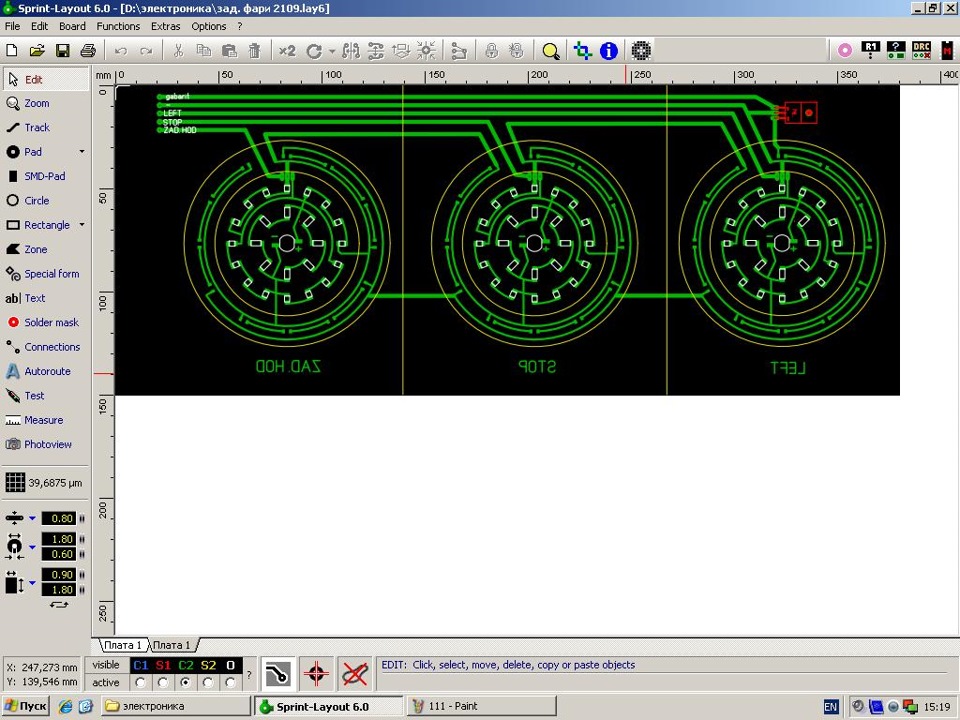The height and width of the screenshot is (720, 960).
Task: Click the pad outer diameter 1.80 field
Action: click(x=59, y=539)
